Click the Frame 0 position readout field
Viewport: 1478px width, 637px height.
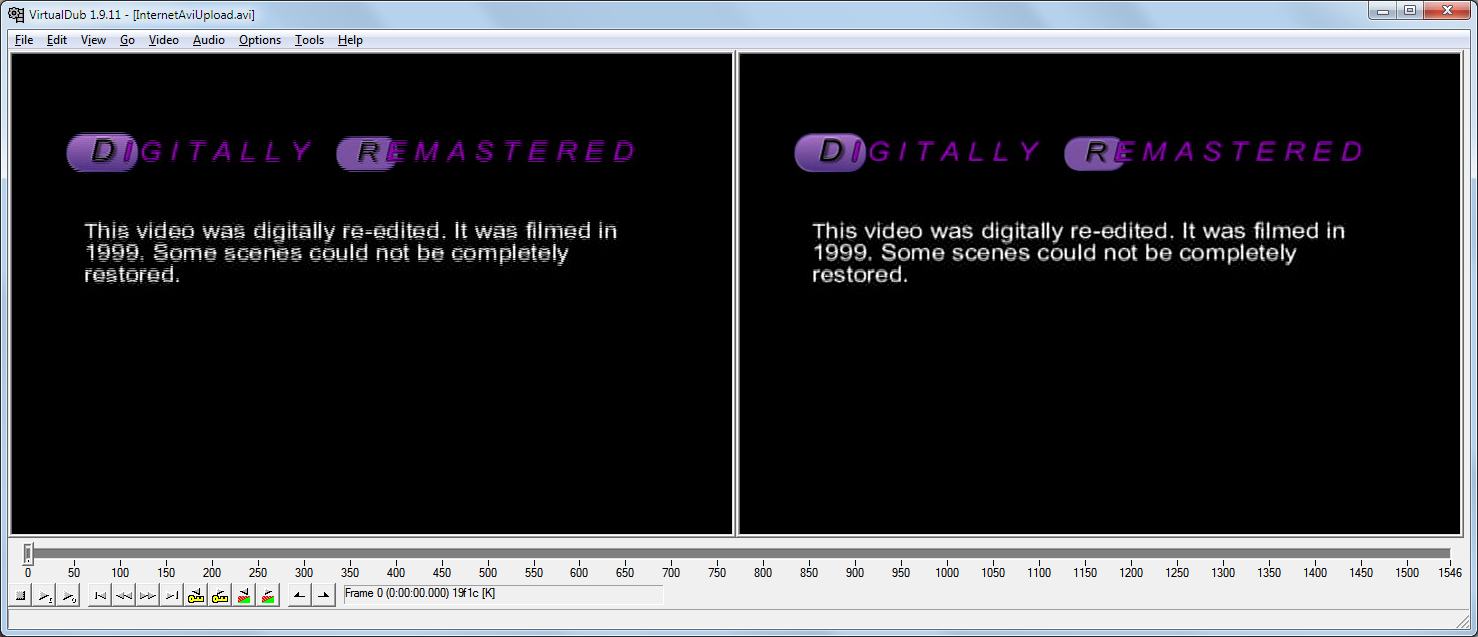point(503,594)
